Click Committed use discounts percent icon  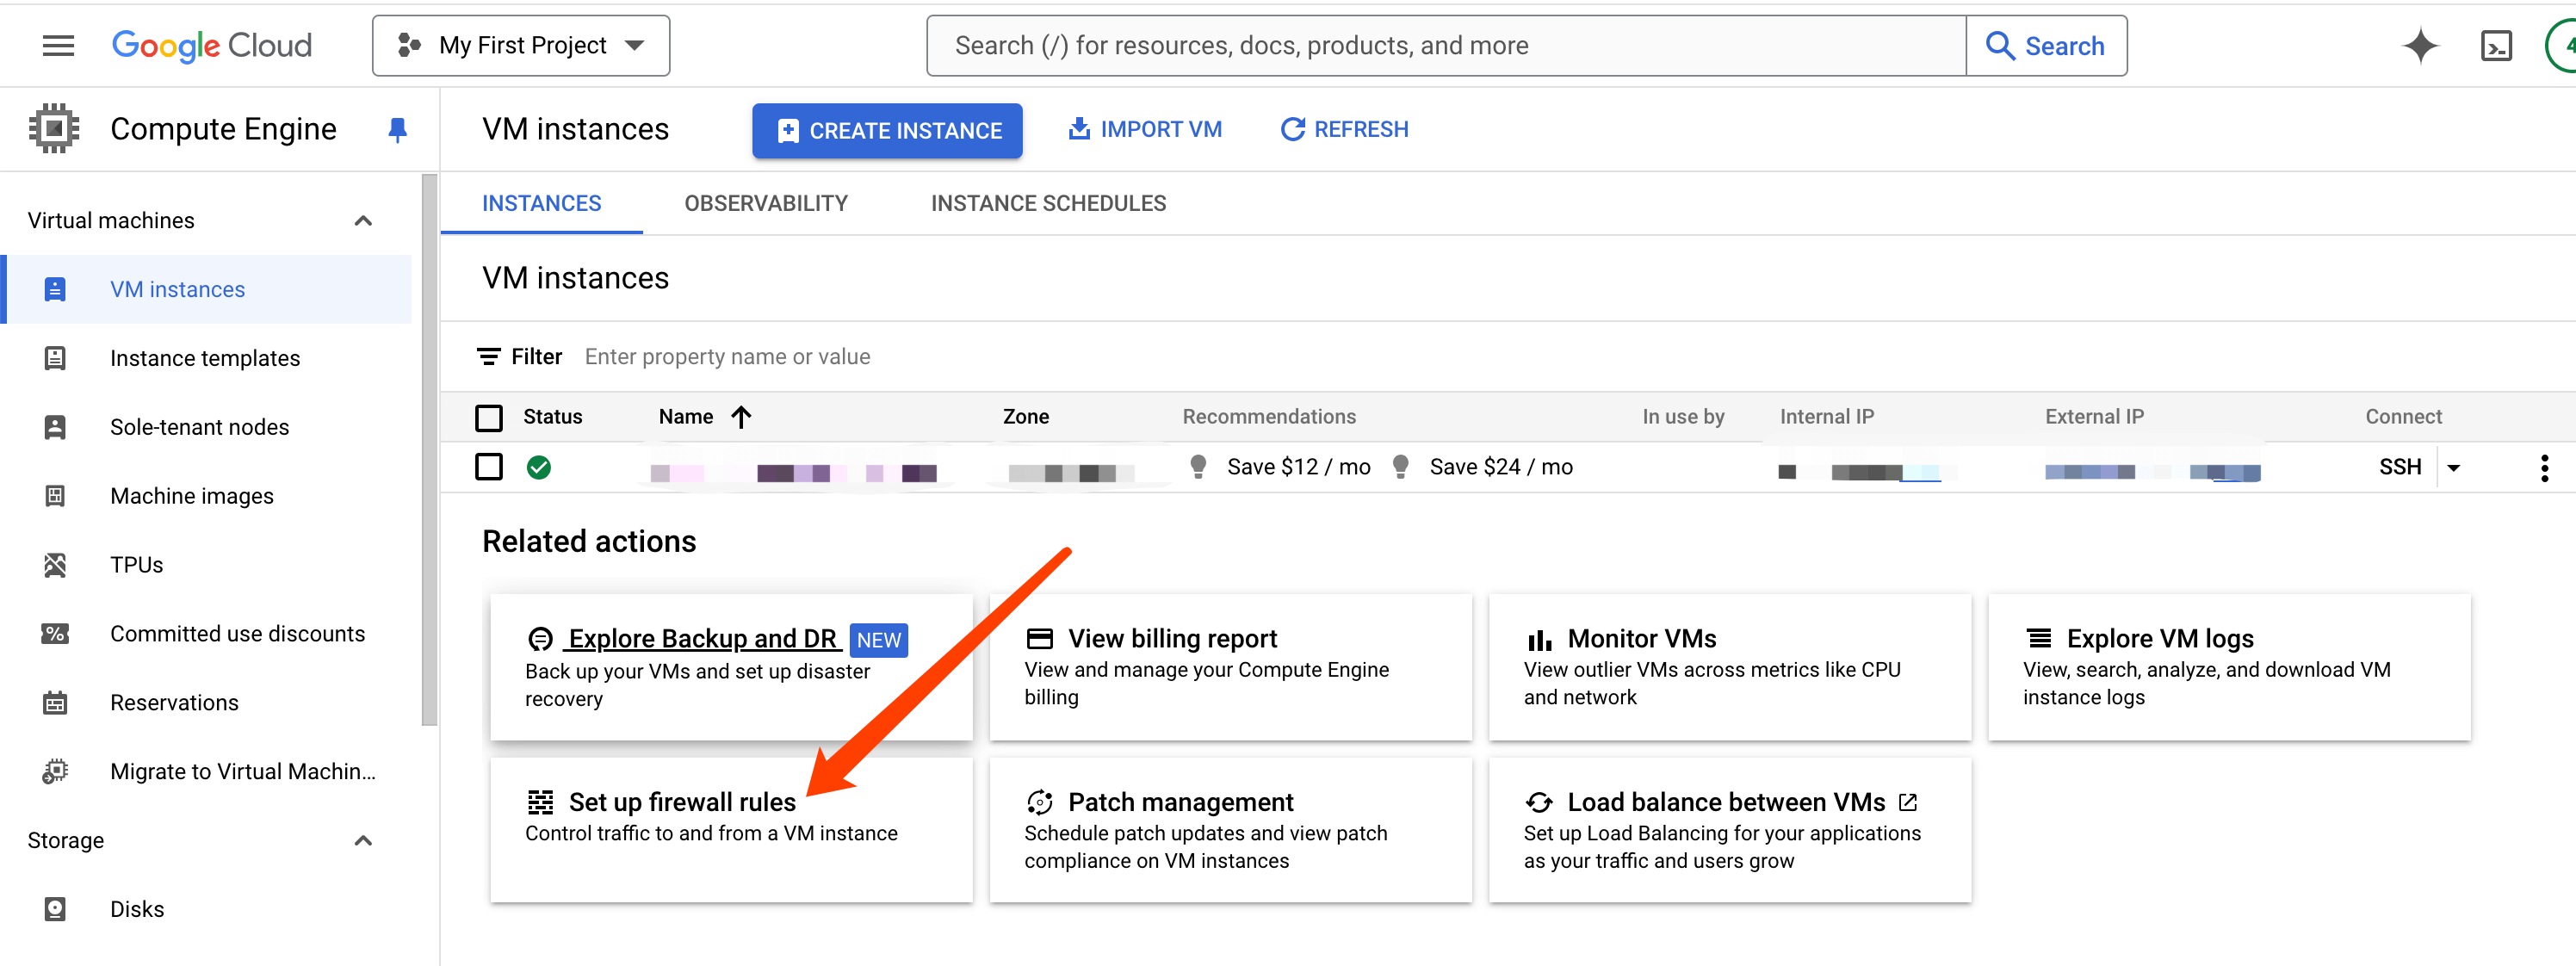tap(55, 634)
